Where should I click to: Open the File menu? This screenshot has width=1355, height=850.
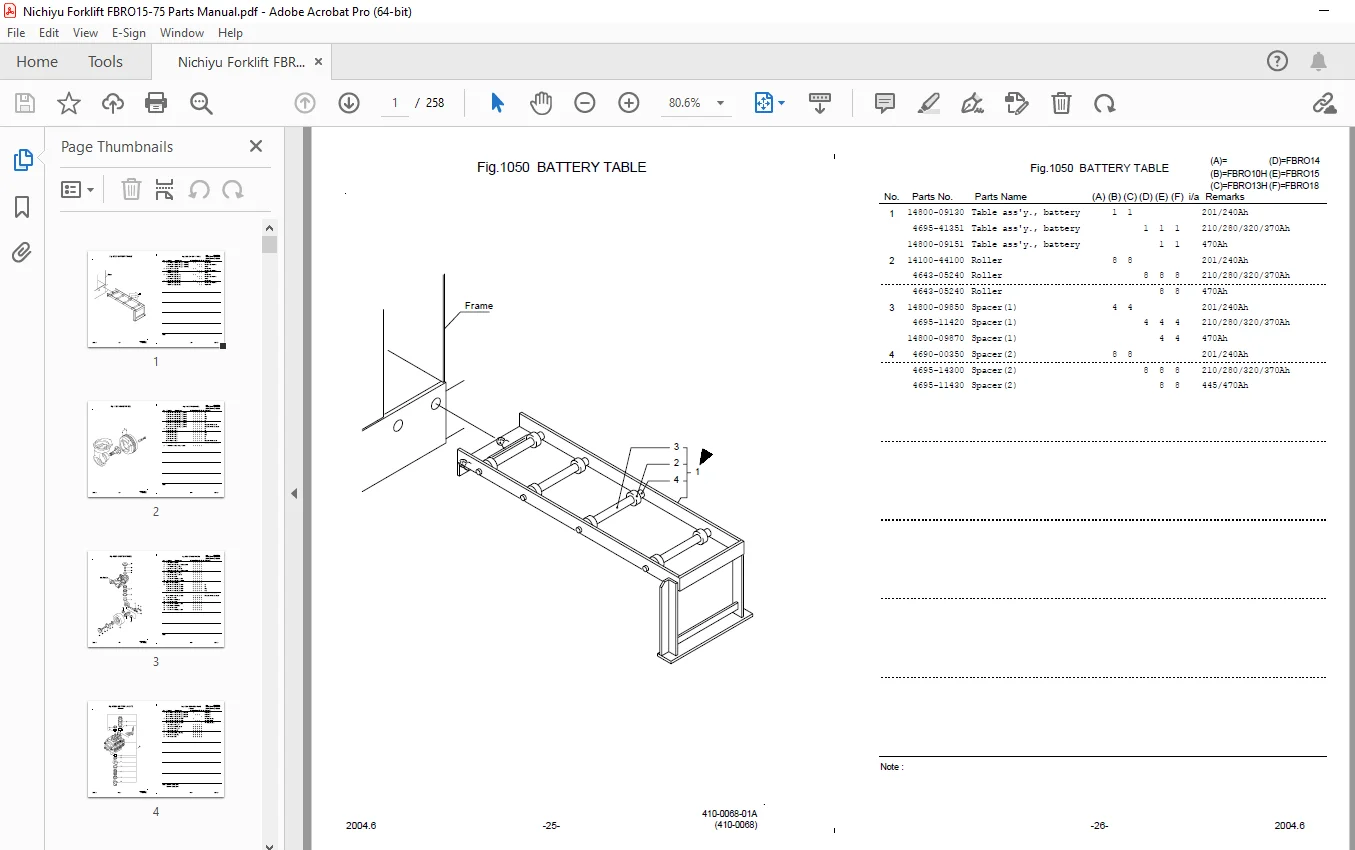16,32
